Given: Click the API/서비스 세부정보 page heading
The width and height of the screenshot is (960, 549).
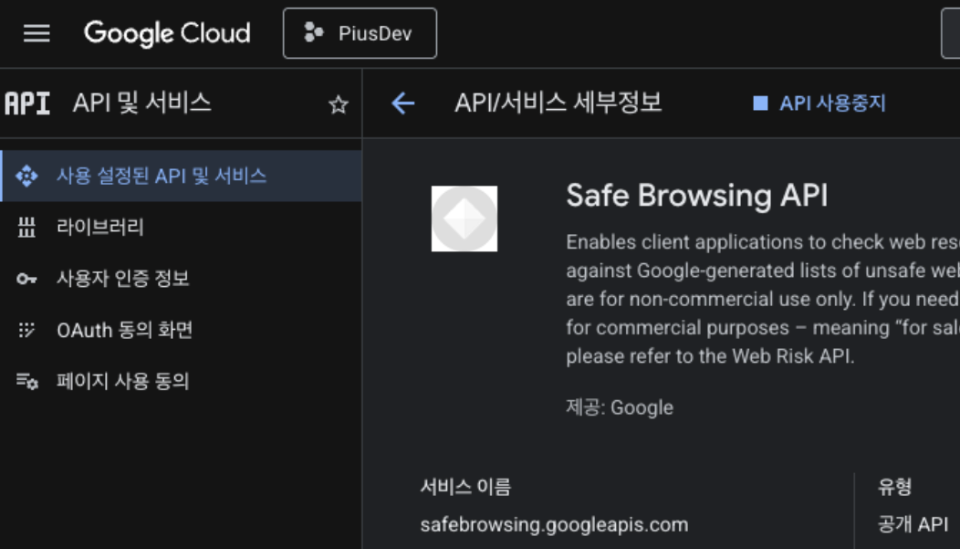Looking at the screenshot, I should 558,103.
